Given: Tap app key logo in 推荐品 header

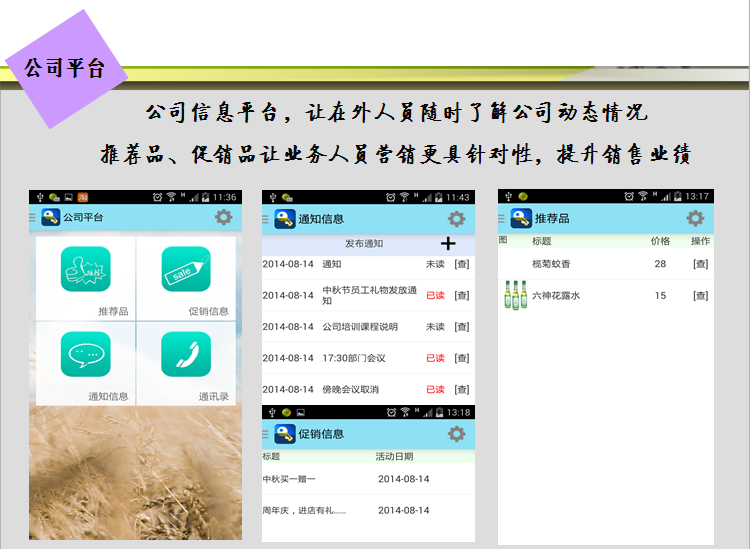Looking at the screenshot, I should click(521, 218).
